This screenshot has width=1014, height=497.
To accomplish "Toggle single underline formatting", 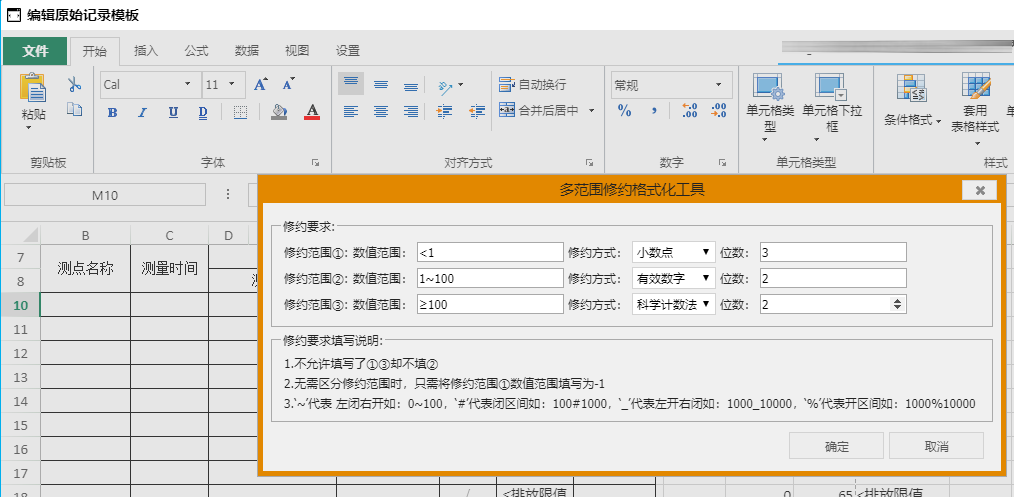I will (173, 112).
